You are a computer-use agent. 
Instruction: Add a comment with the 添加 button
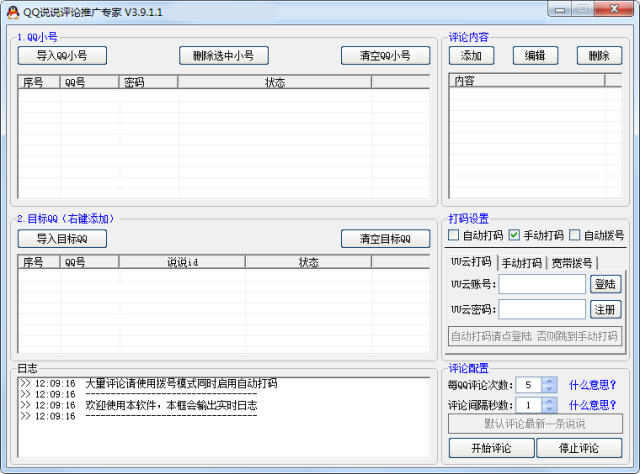click(471, 56)
